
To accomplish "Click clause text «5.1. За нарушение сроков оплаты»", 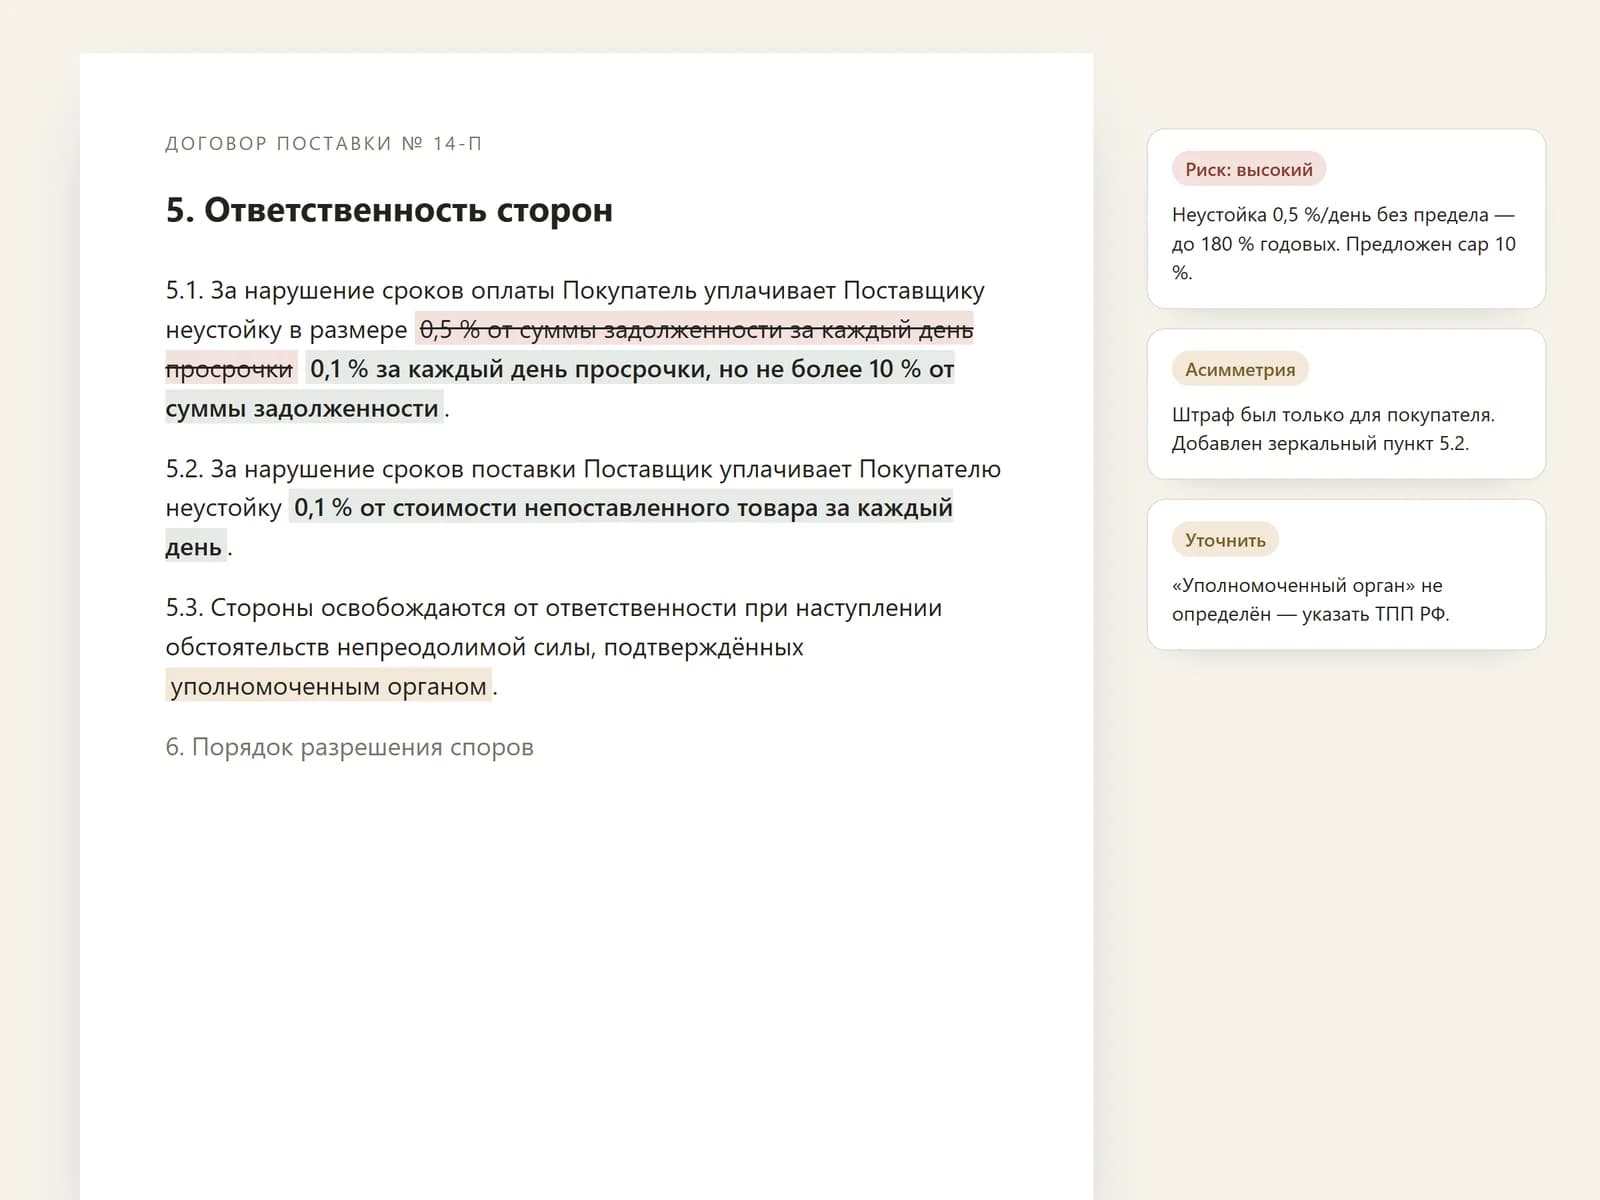I will 361,291.
